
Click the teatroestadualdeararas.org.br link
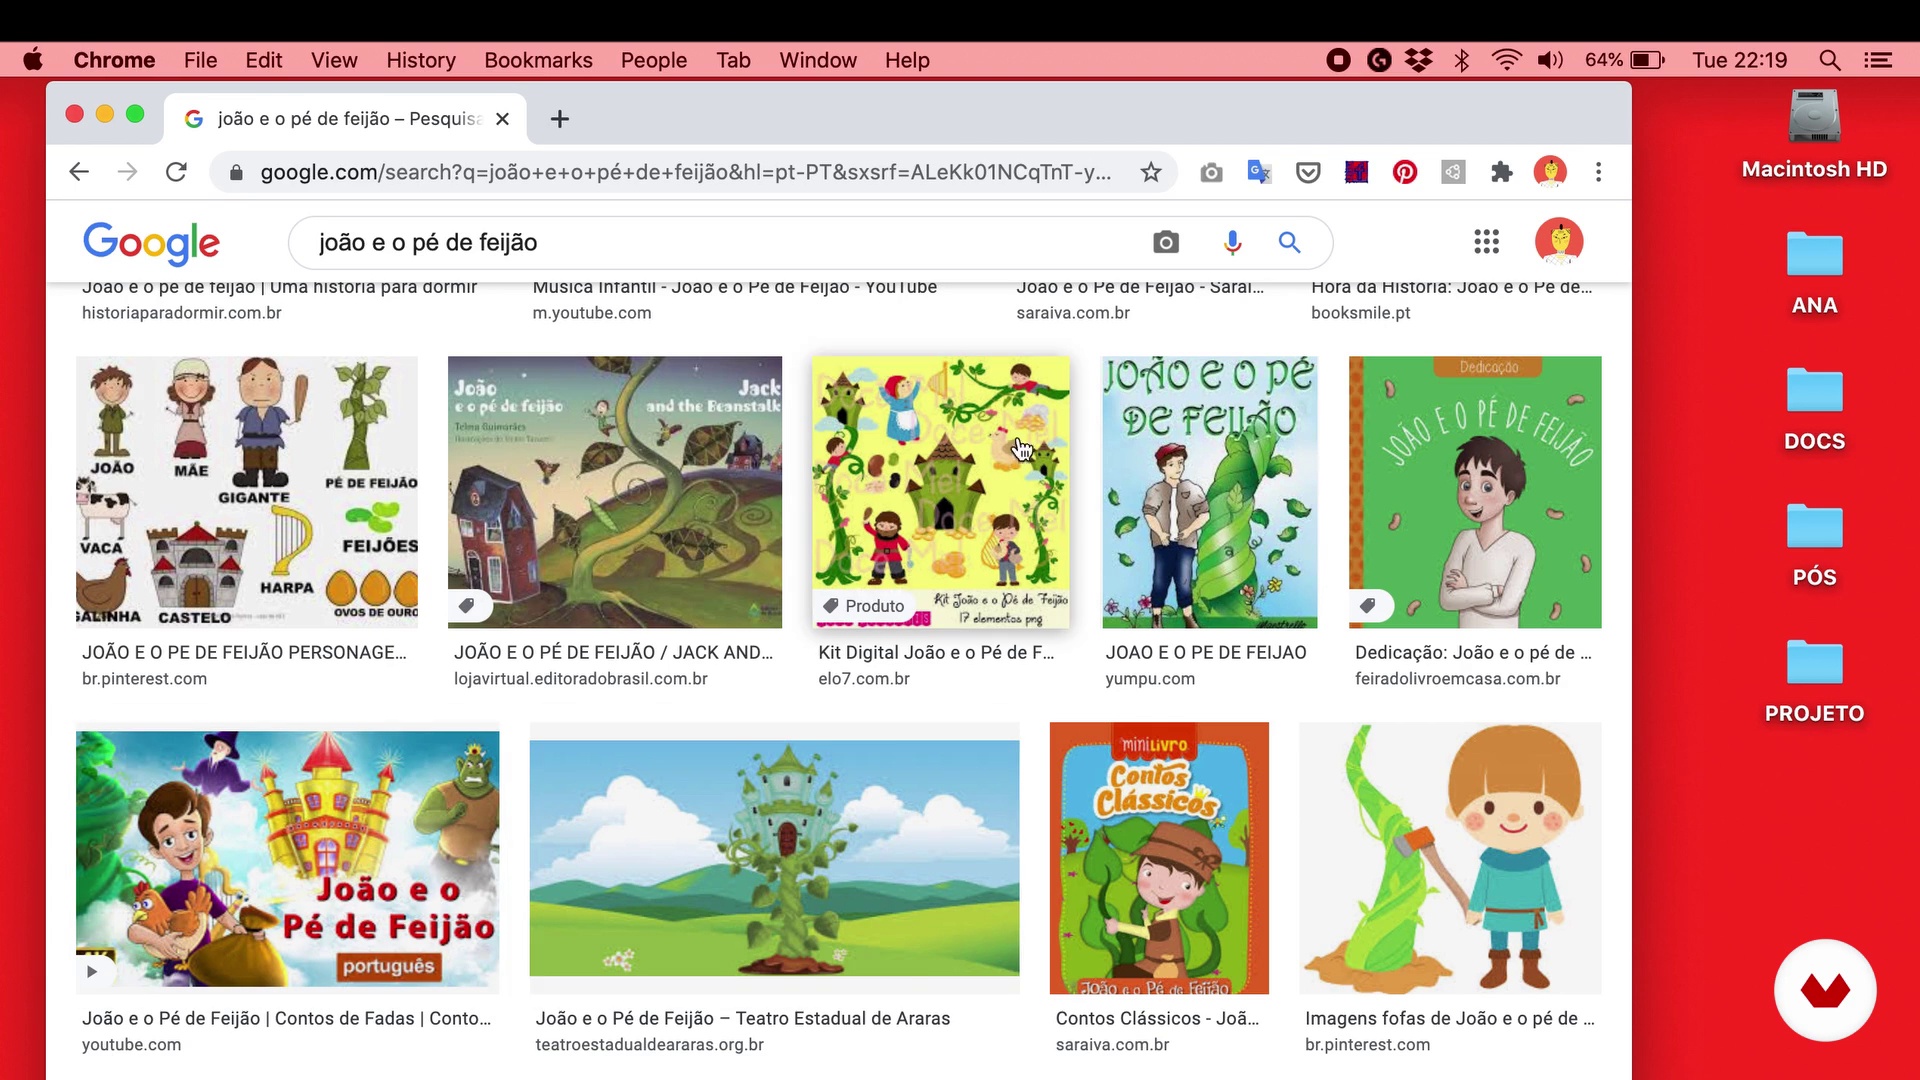(650, 1045)
